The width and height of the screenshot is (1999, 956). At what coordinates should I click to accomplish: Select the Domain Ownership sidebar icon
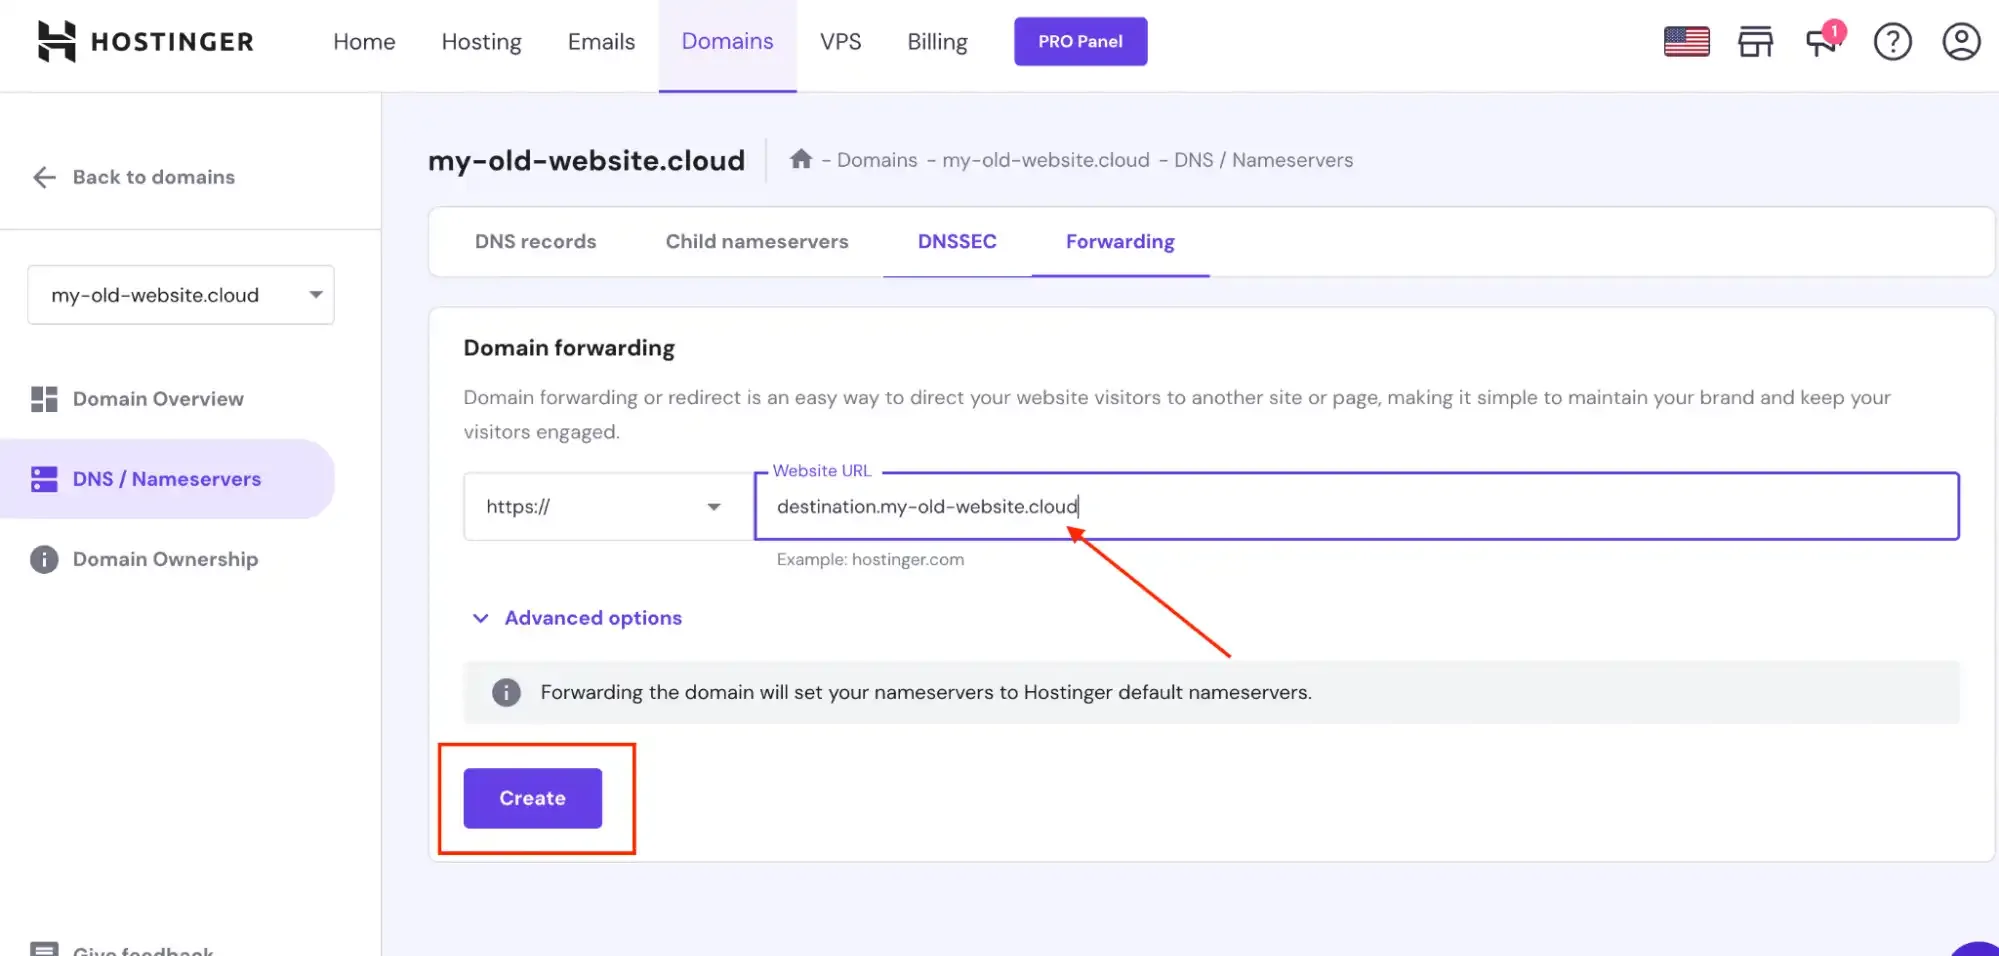[x=43, y=559]
